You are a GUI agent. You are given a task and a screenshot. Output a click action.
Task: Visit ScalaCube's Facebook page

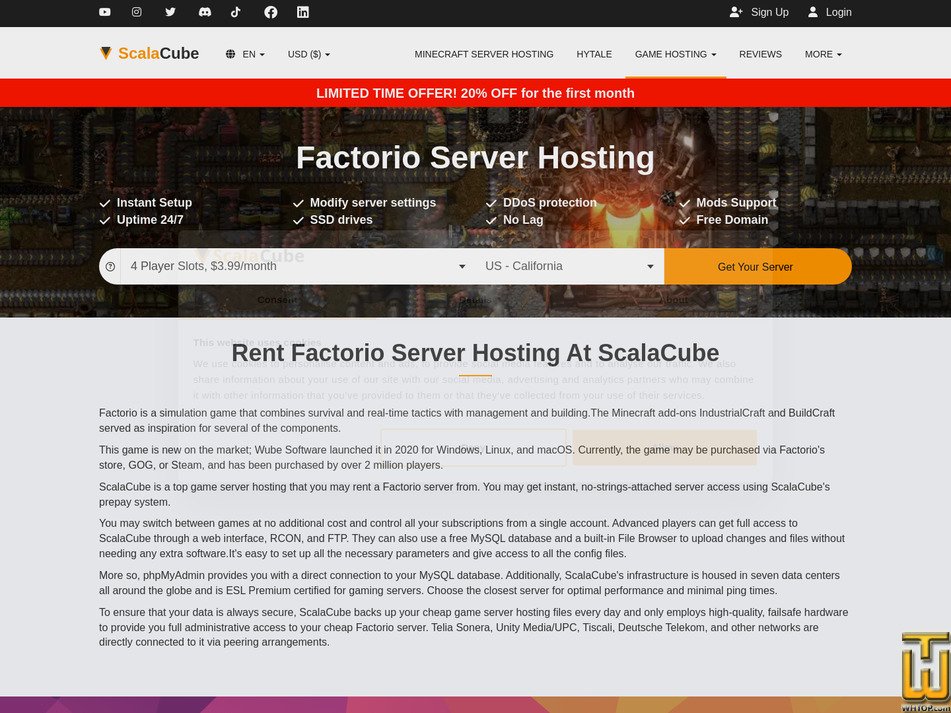[269, 13]
